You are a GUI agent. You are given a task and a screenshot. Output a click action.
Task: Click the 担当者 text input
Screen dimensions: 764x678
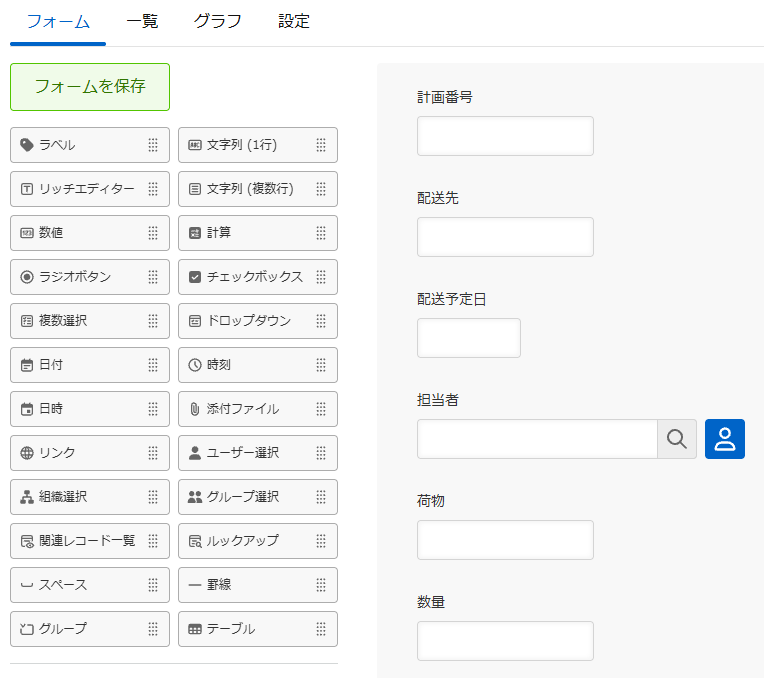tap(537, 439)
